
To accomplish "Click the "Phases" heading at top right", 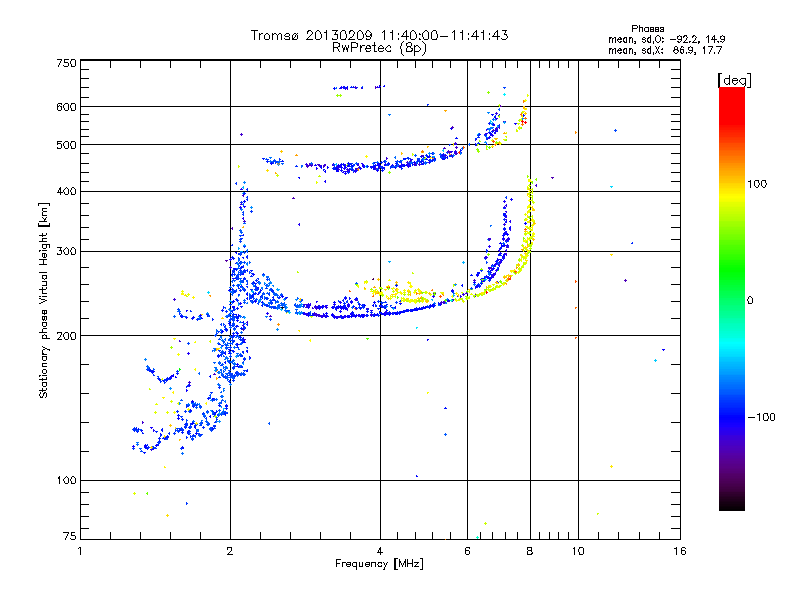I will pos(647,29).
